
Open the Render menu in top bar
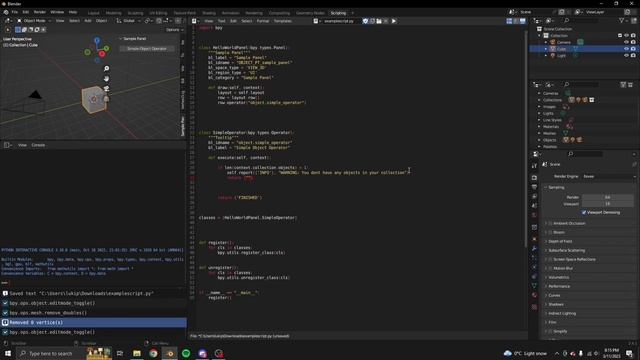pos(40,12)
